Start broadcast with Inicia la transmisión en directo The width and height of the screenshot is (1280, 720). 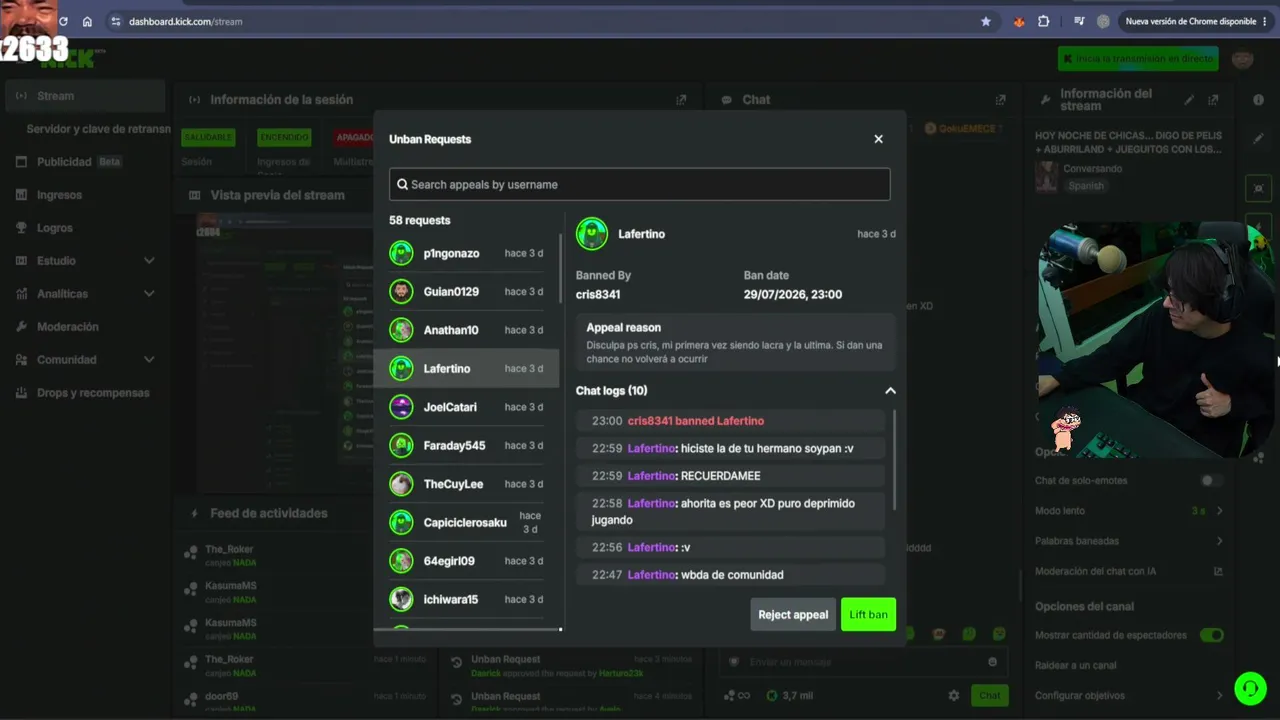point(1138,59)
